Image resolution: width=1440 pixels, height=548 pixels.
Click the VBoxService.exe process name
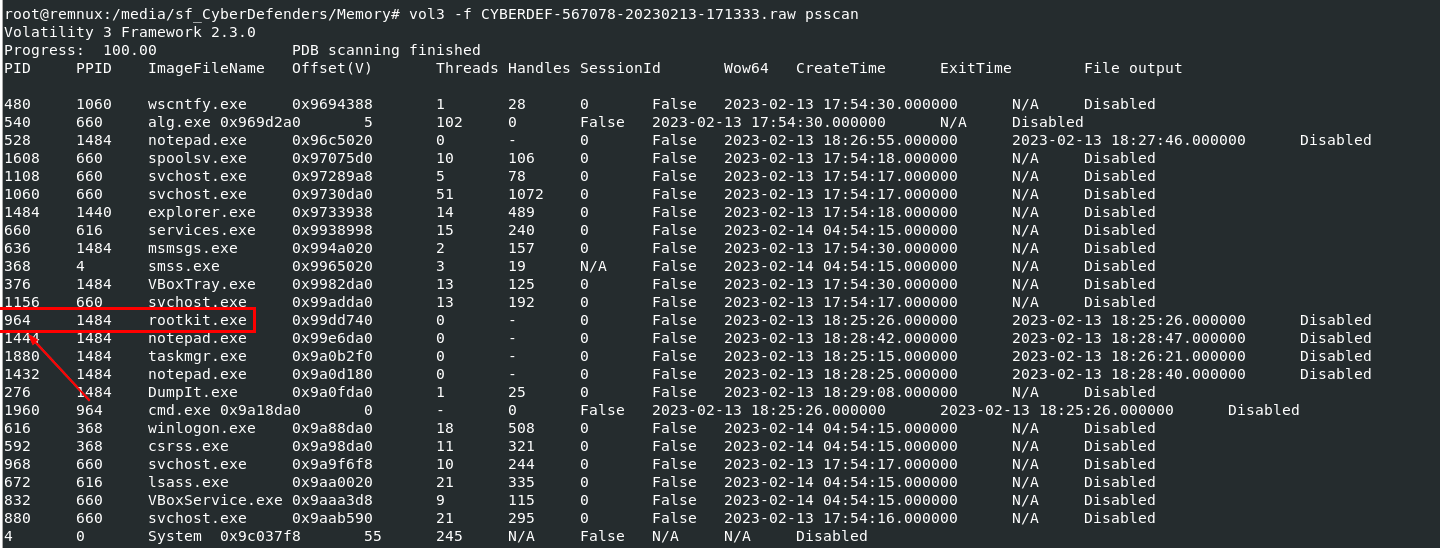(x=215, y=501)
